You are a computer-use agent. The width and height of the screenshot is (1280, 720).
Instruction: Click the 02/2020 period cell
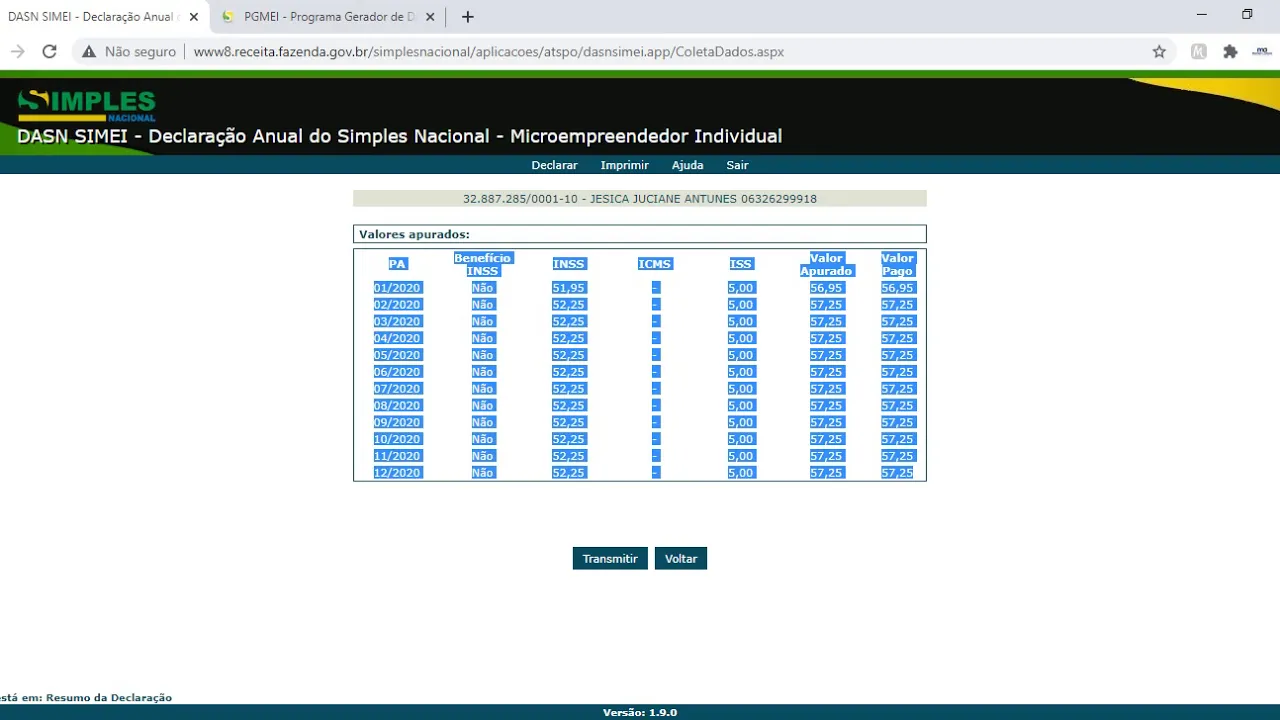(398, 305)
